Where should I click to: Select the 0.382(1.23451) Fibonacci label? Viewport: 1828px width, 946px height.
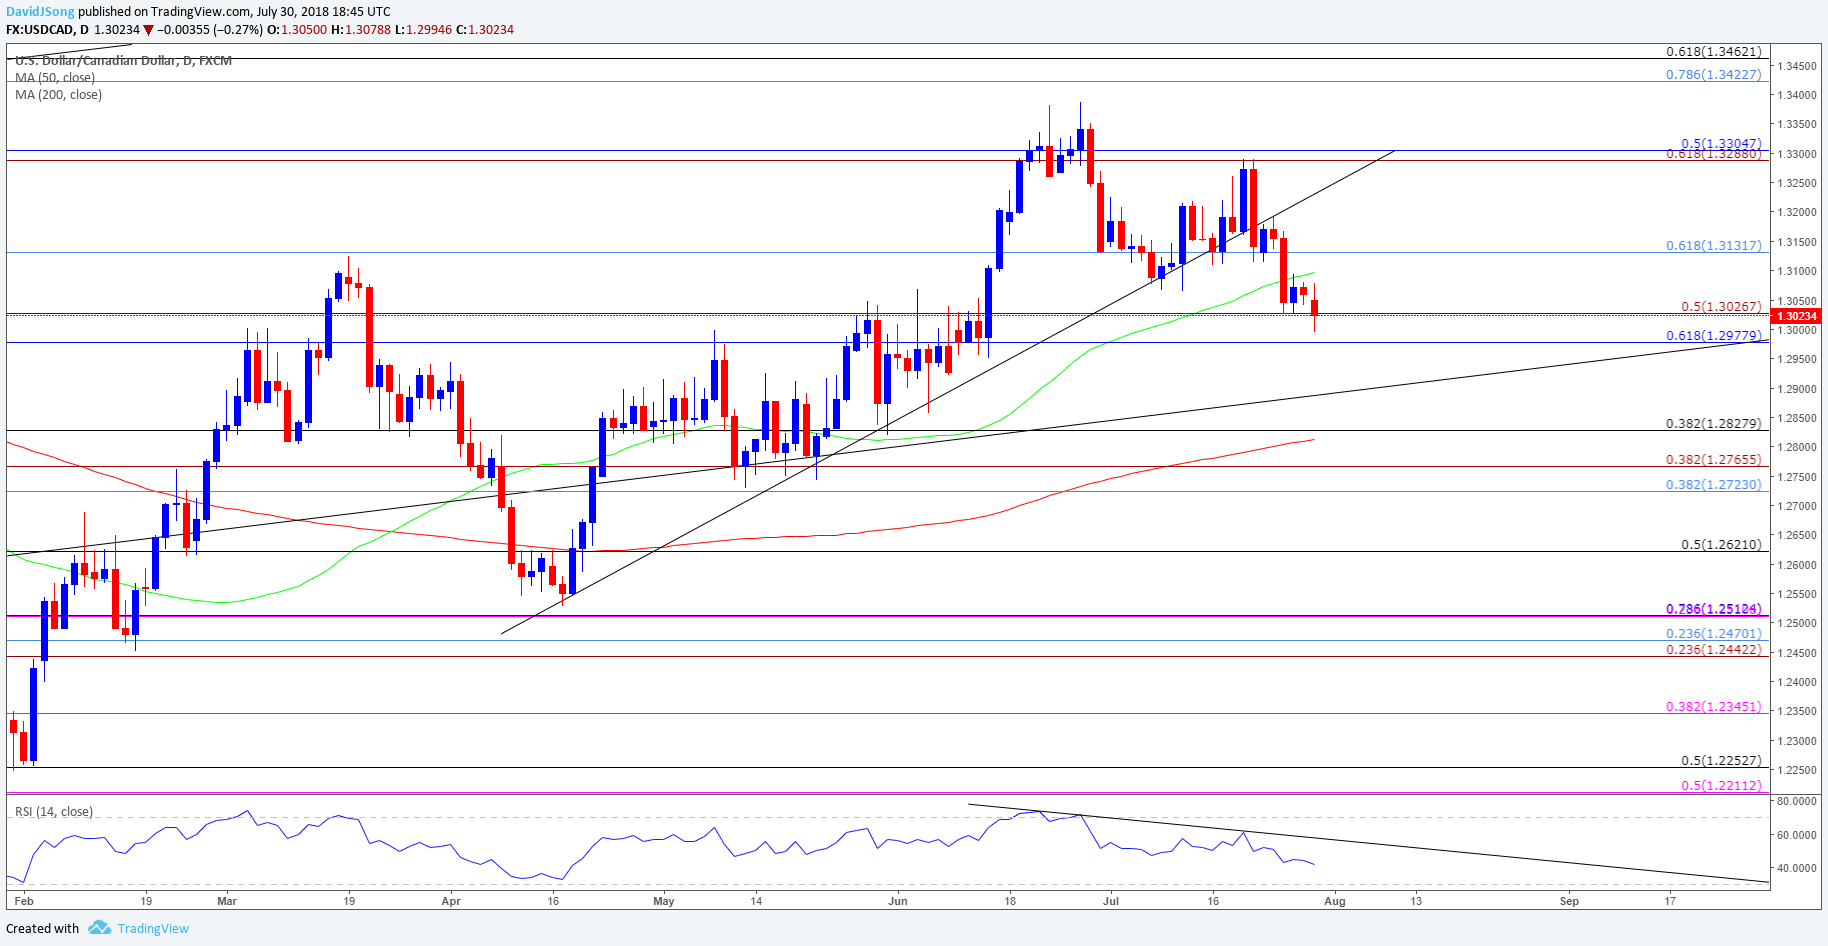(x=1714, y=706)
